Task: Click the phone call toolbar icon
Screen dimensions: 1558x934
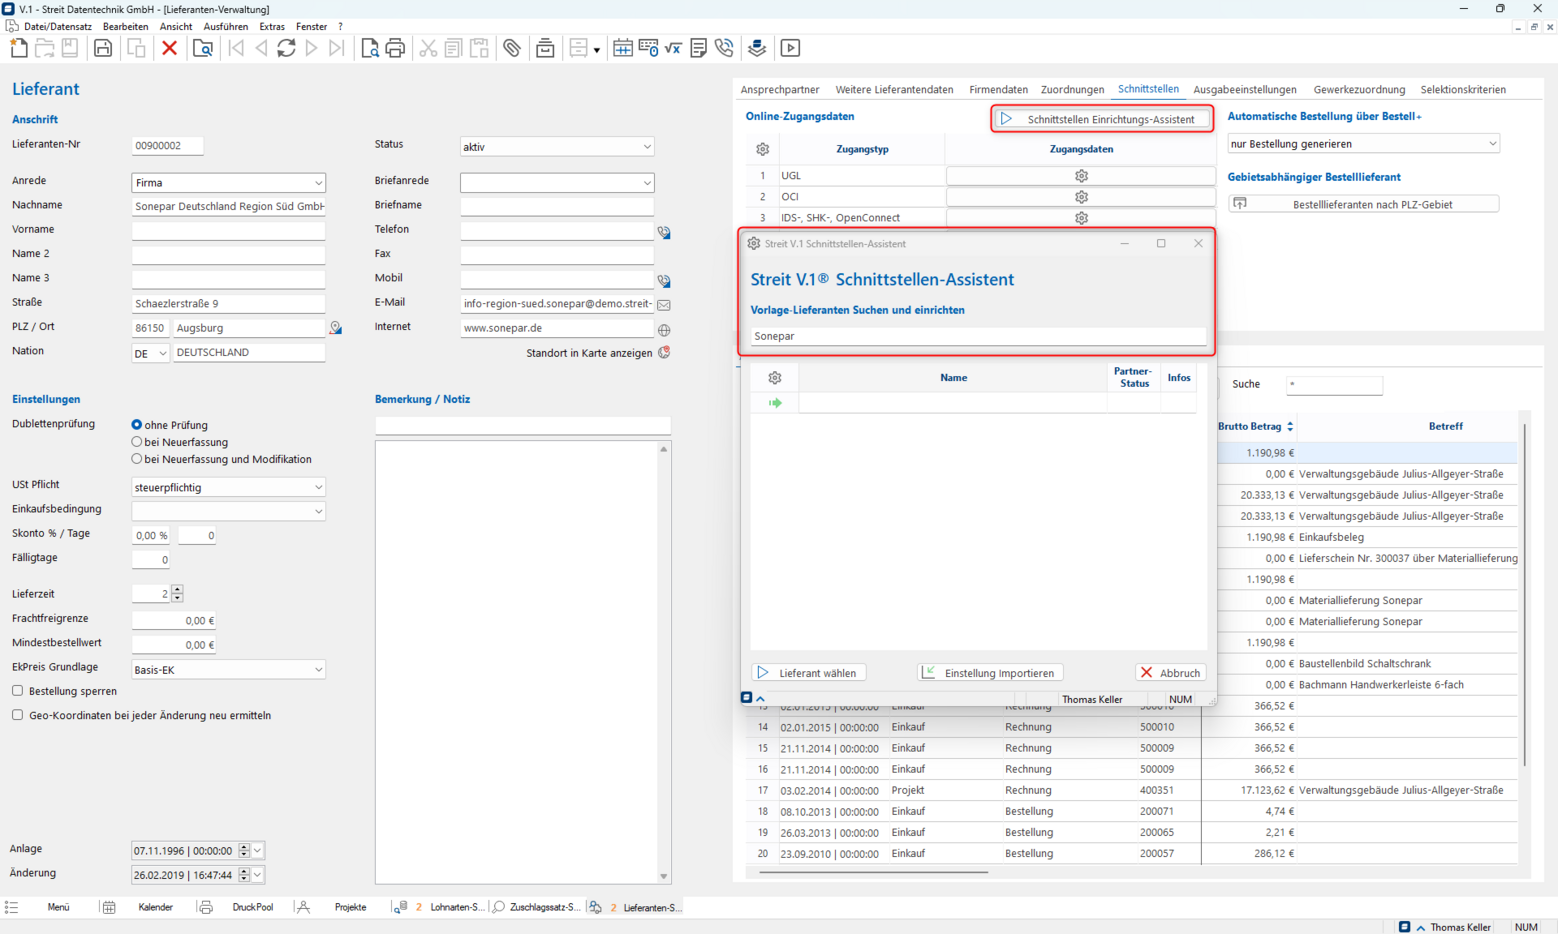Action: pyautogui.click(x=724, y=48)
